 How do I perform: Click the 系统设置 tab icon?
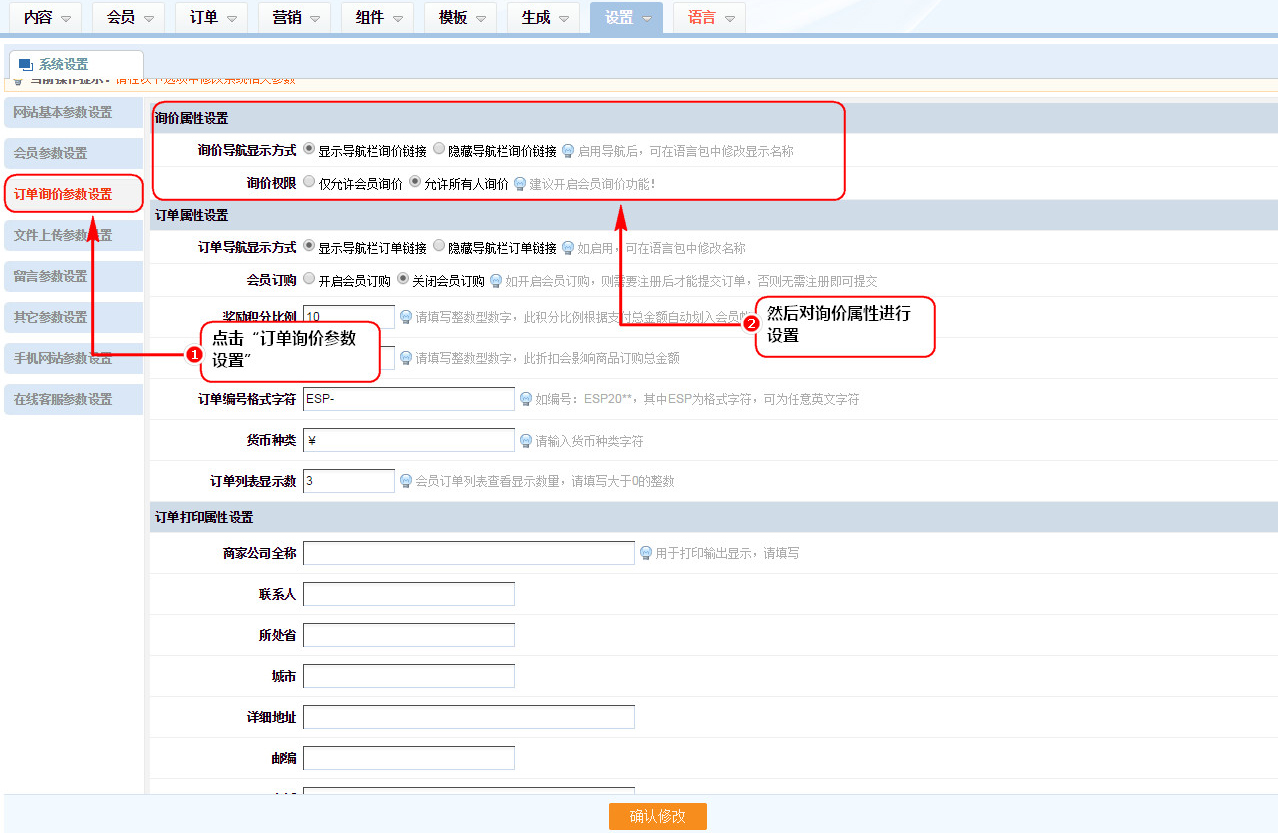point(26,65)
